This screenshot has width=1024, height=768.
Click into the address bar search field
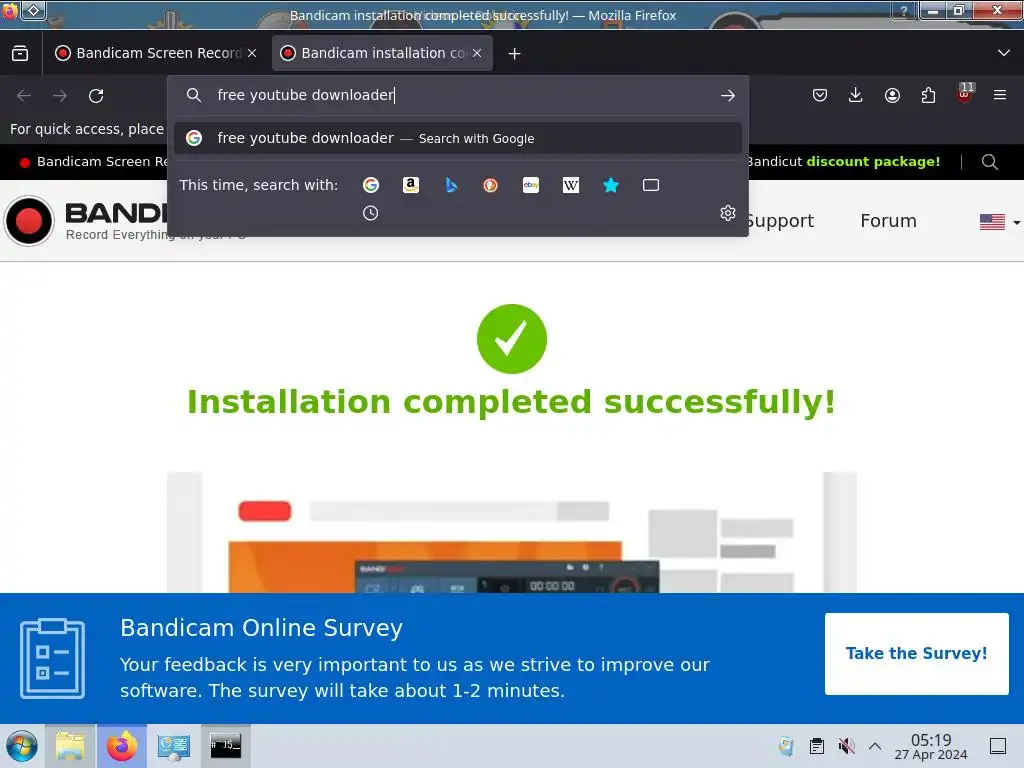[457, 95]
